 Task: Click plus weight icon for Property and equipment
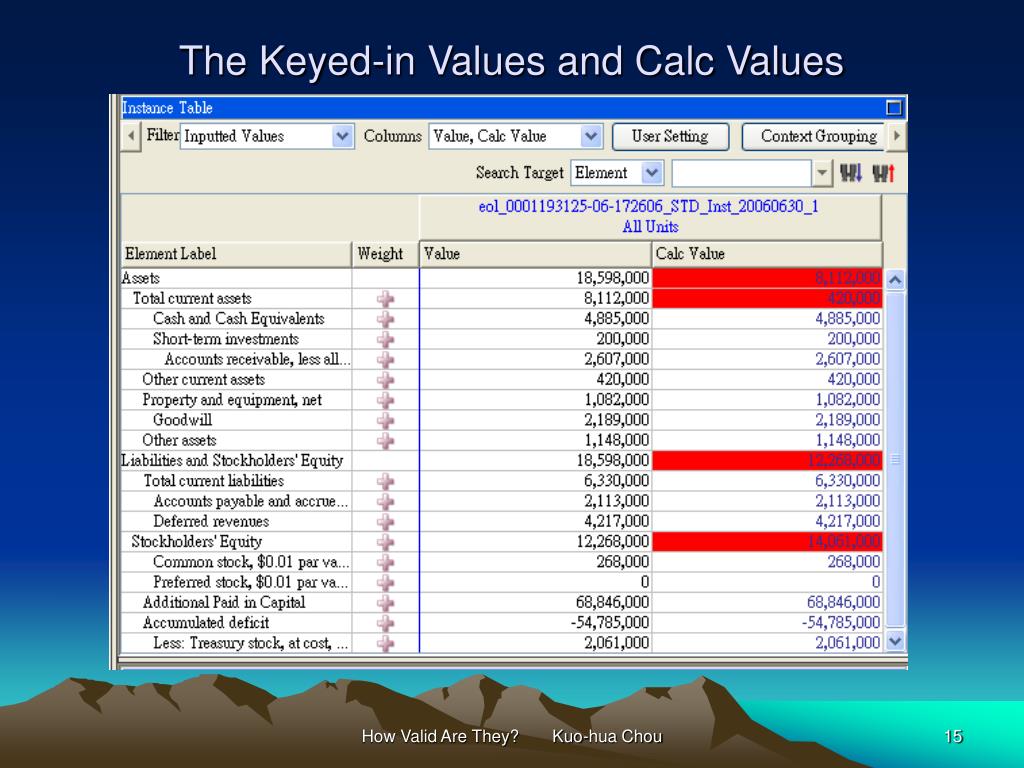385,400
